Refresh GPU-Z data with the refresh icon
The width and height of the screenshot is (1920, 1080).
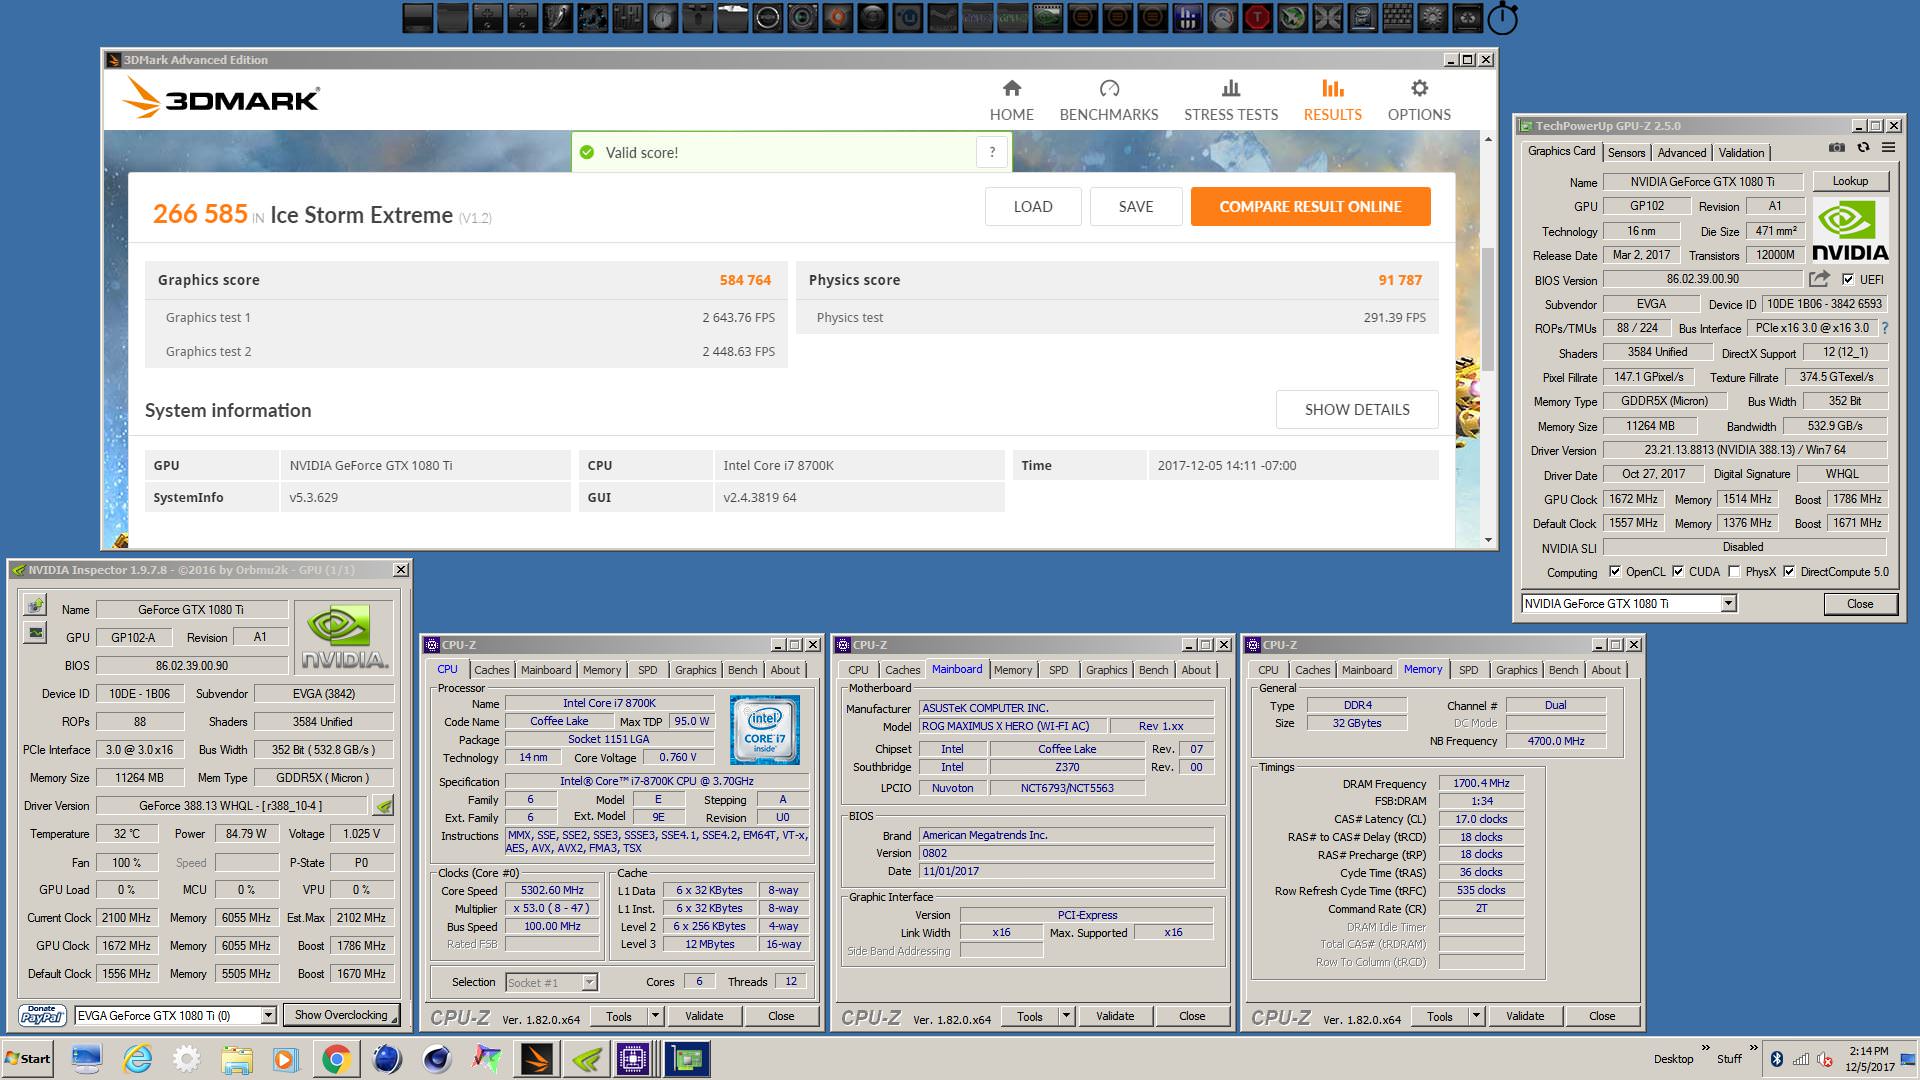(1863, 148)
